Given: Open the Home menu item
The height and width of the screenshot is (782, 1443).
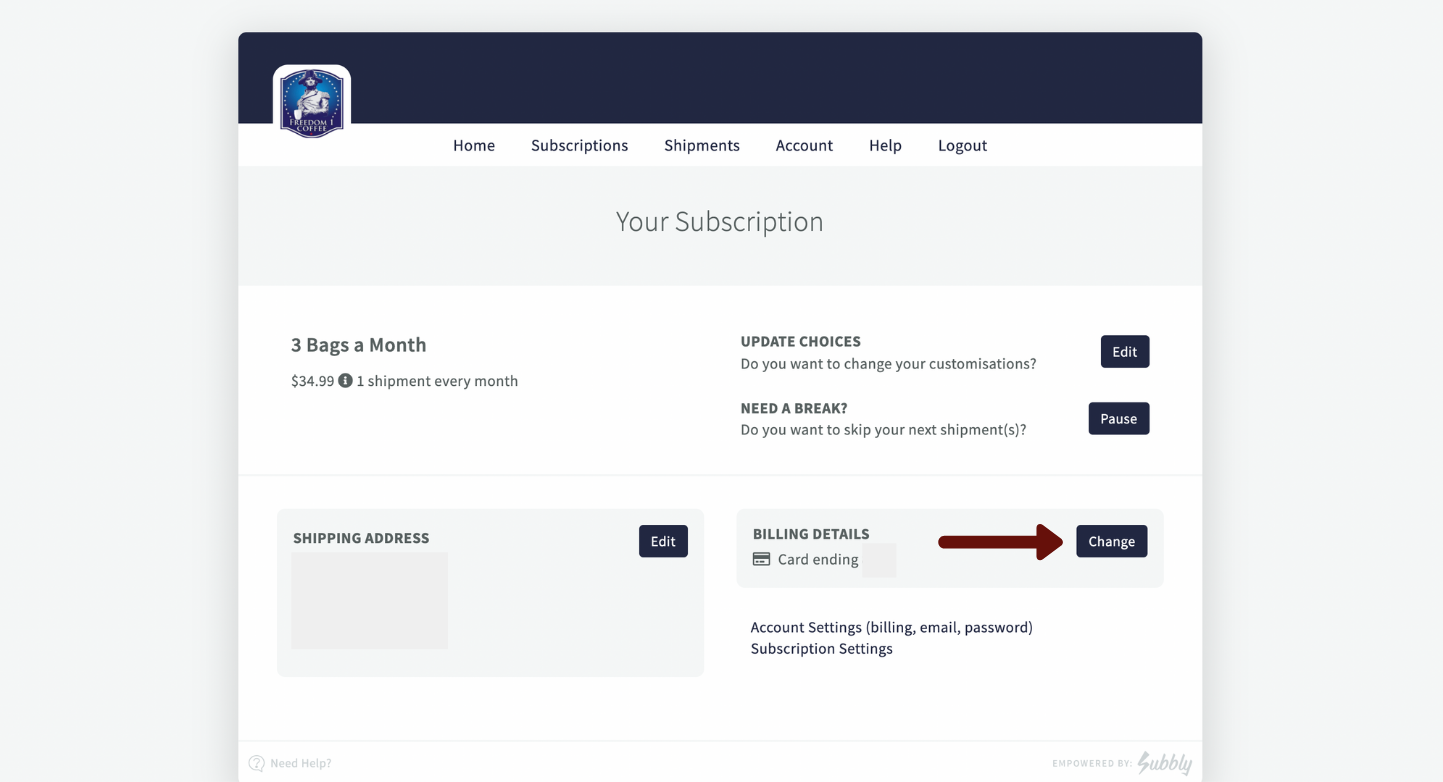Looking at the screenshot, I should click(x=473, y=145).
